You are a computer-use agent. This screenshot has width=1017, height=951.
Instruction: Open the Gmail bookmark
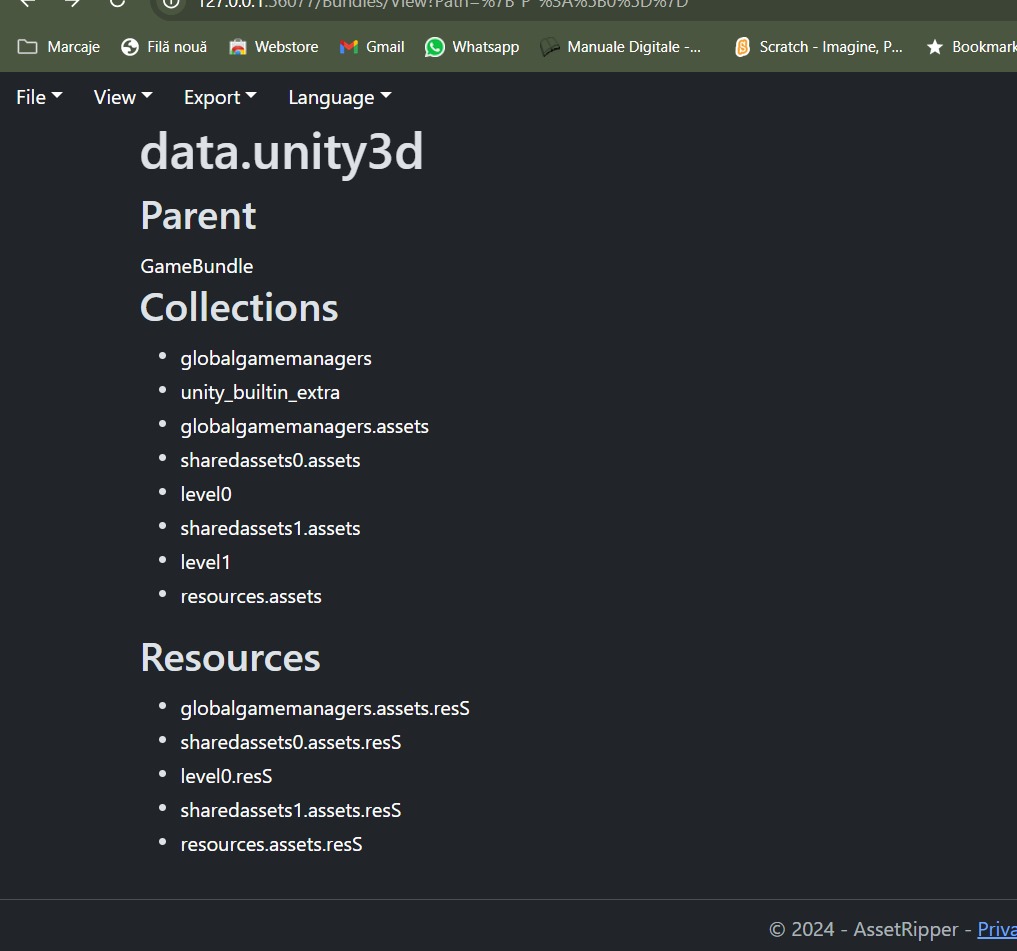[x=372, y=47]
